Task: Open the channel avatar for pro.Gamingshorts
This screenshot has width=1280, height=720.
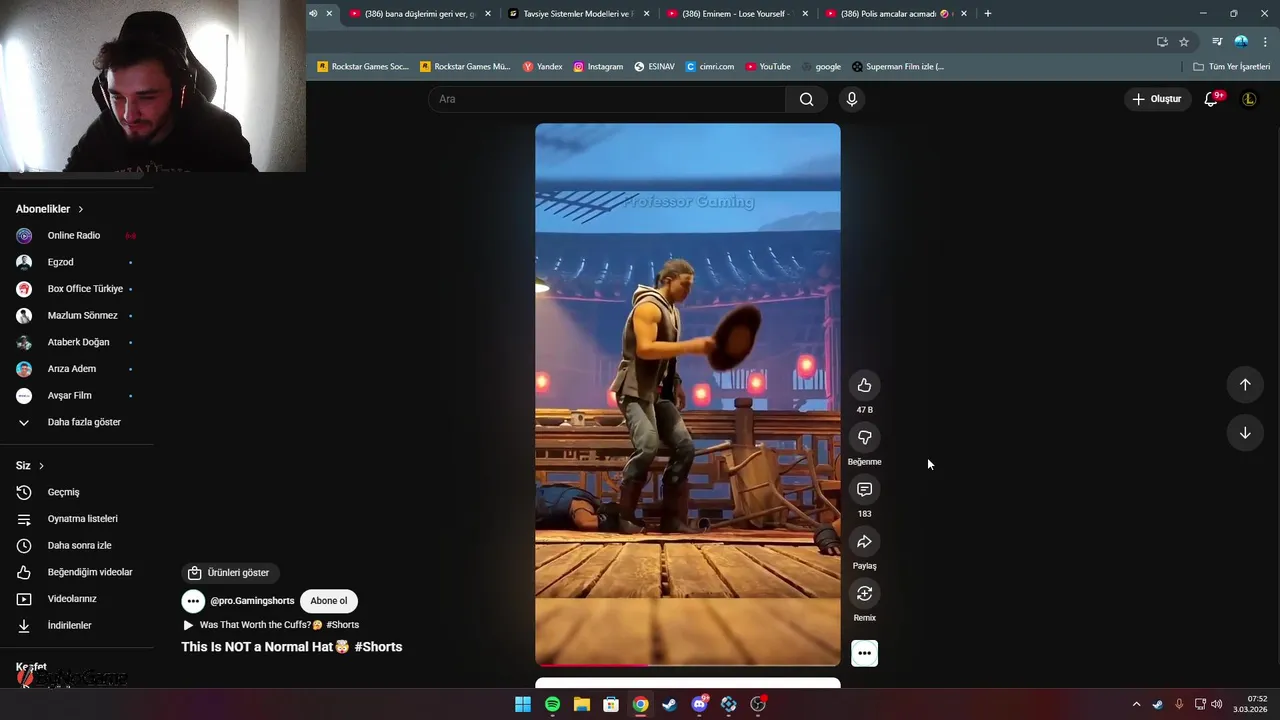Action: [193, 601]
